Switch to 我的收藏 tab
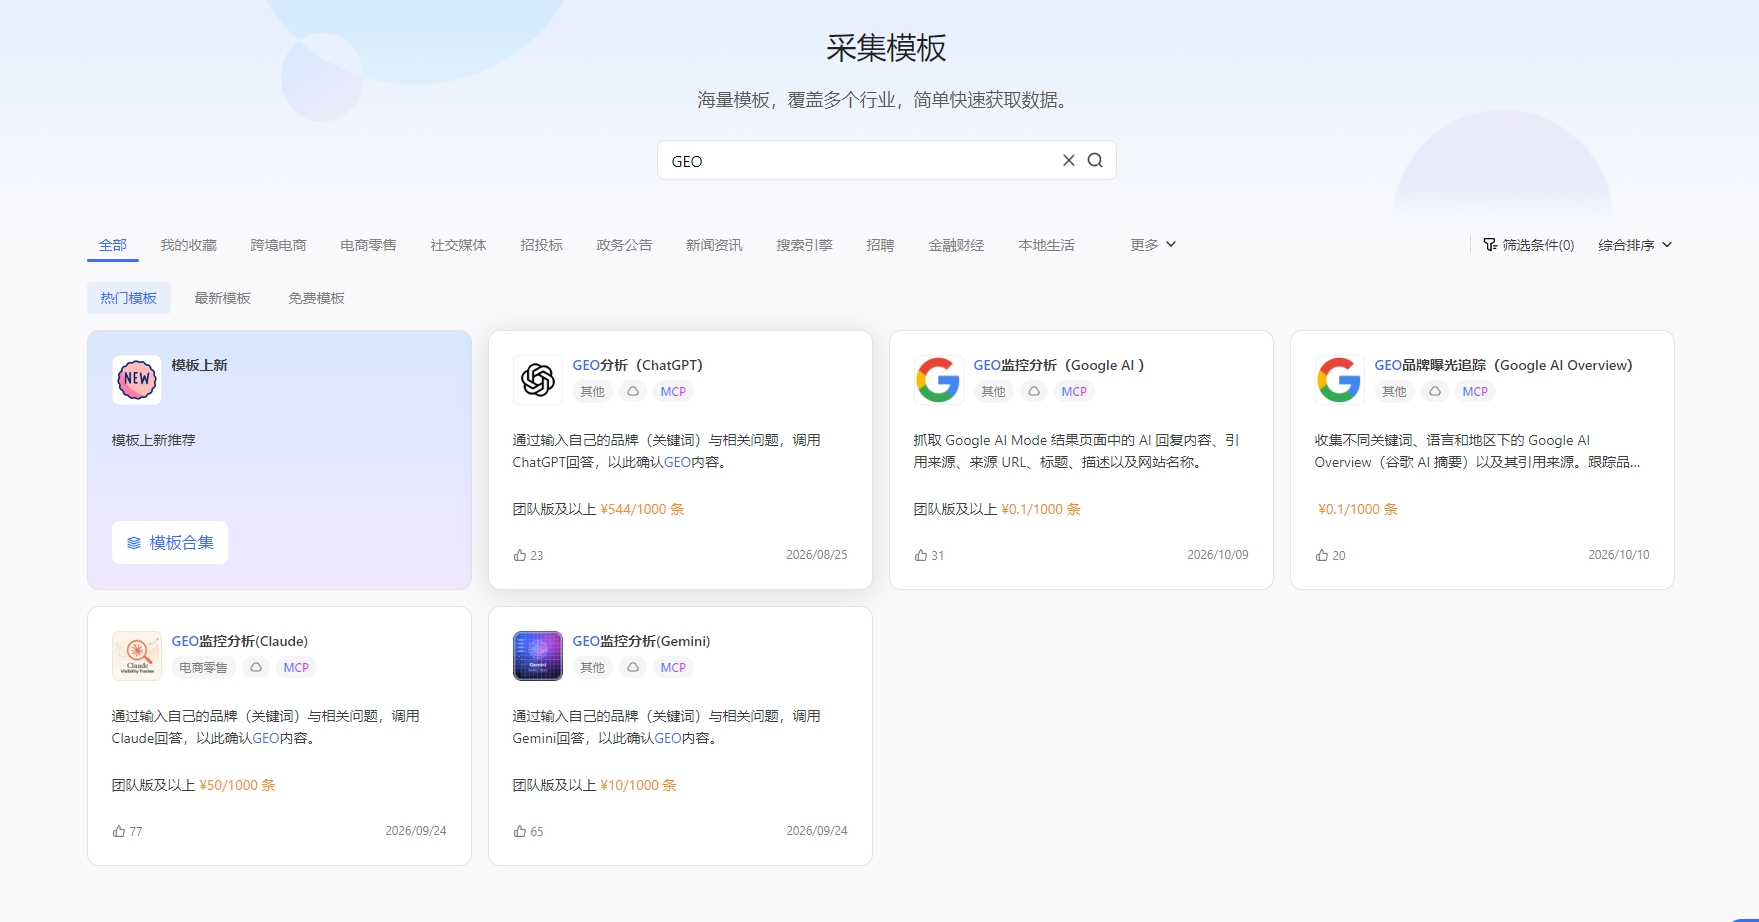This screenshot has width=1759, height=922. point(188,245)
